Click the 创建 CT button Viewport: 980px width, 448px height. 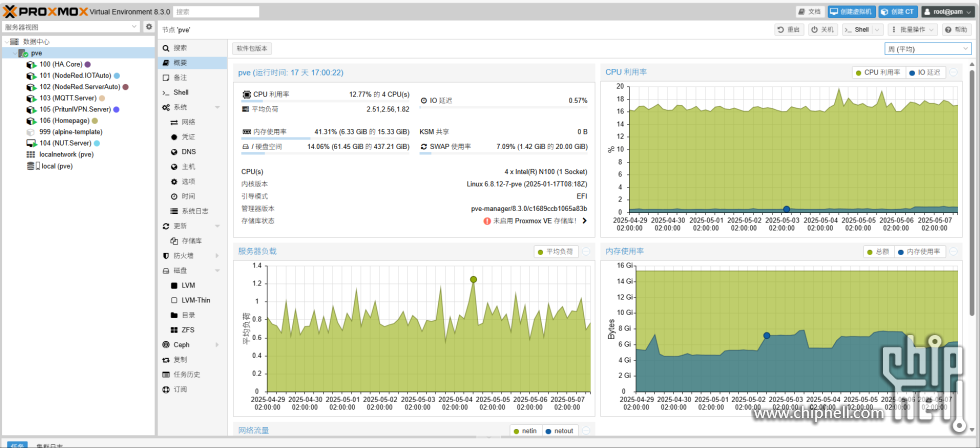pyautogui.click(x=898, y=11)
